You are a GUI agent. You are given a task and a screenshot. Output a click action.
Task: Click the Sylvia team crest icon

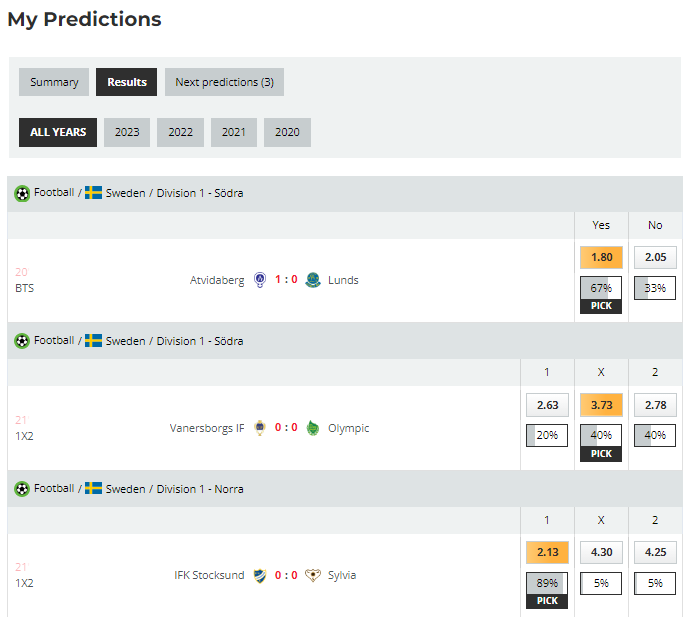313,575
